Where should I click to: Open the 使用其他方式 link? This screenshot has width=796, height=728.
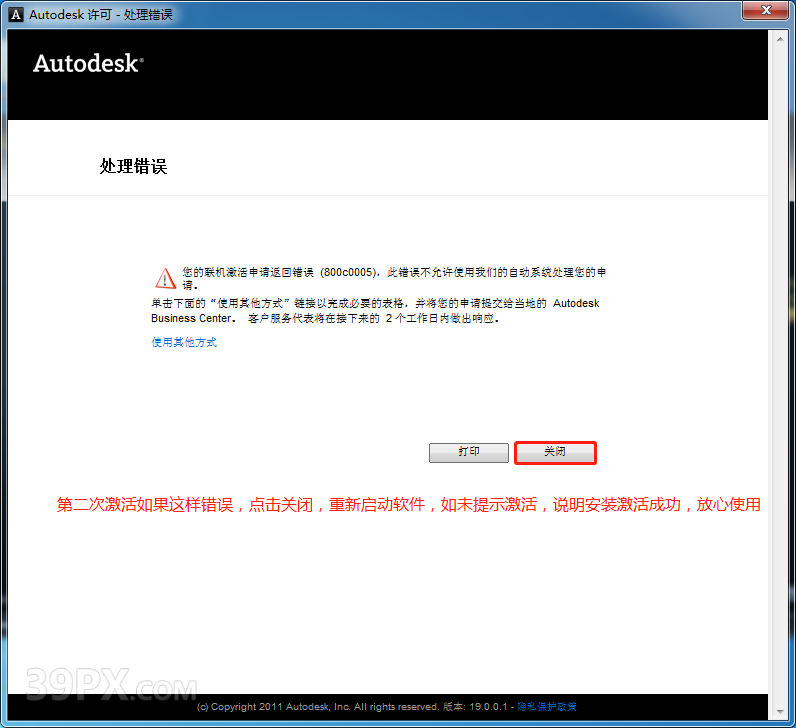(x=184, y=342)
